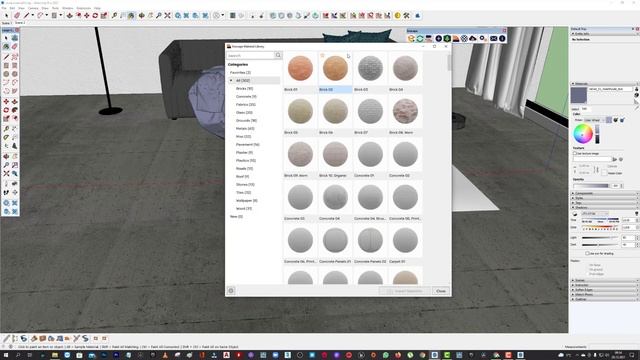Toggle Enscape live updates icon
The width and height of the screenshot is (640, 360).
click(x=420, y=38)
